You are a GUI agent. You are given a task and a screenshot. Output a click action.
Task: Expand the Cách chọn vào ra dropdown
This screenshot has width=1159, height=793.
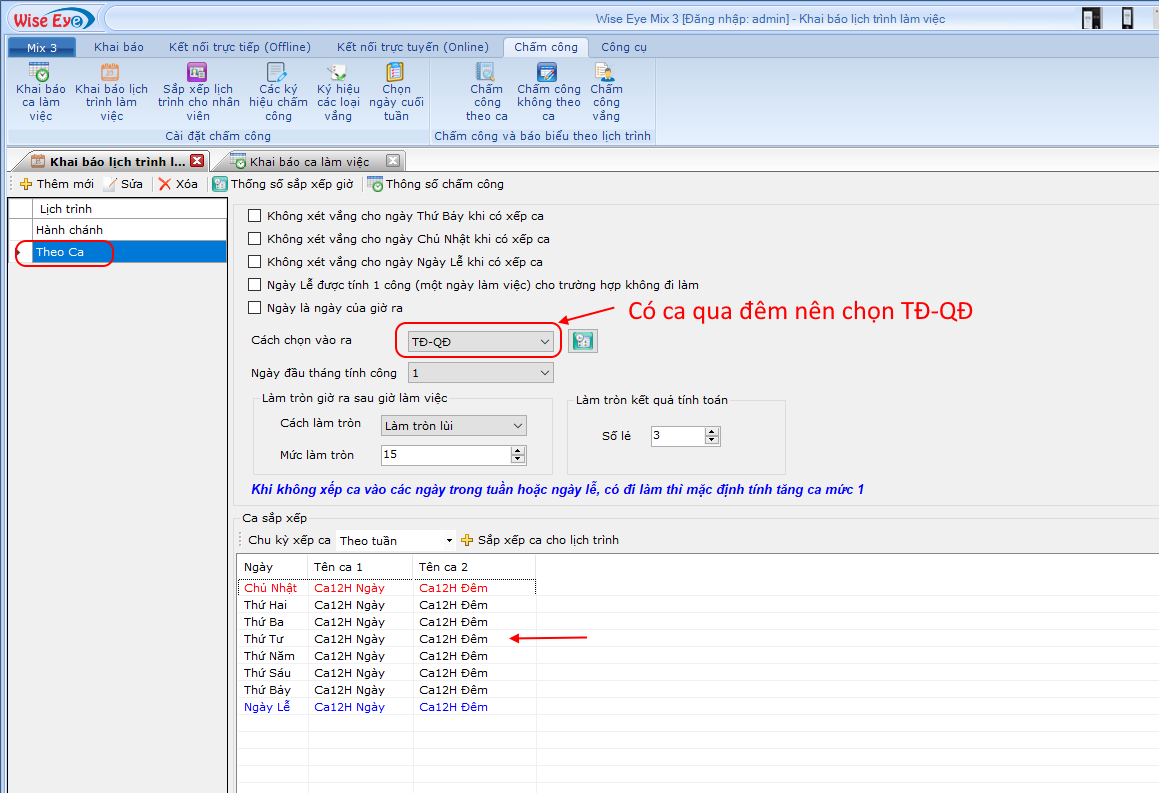pos(545,342)
